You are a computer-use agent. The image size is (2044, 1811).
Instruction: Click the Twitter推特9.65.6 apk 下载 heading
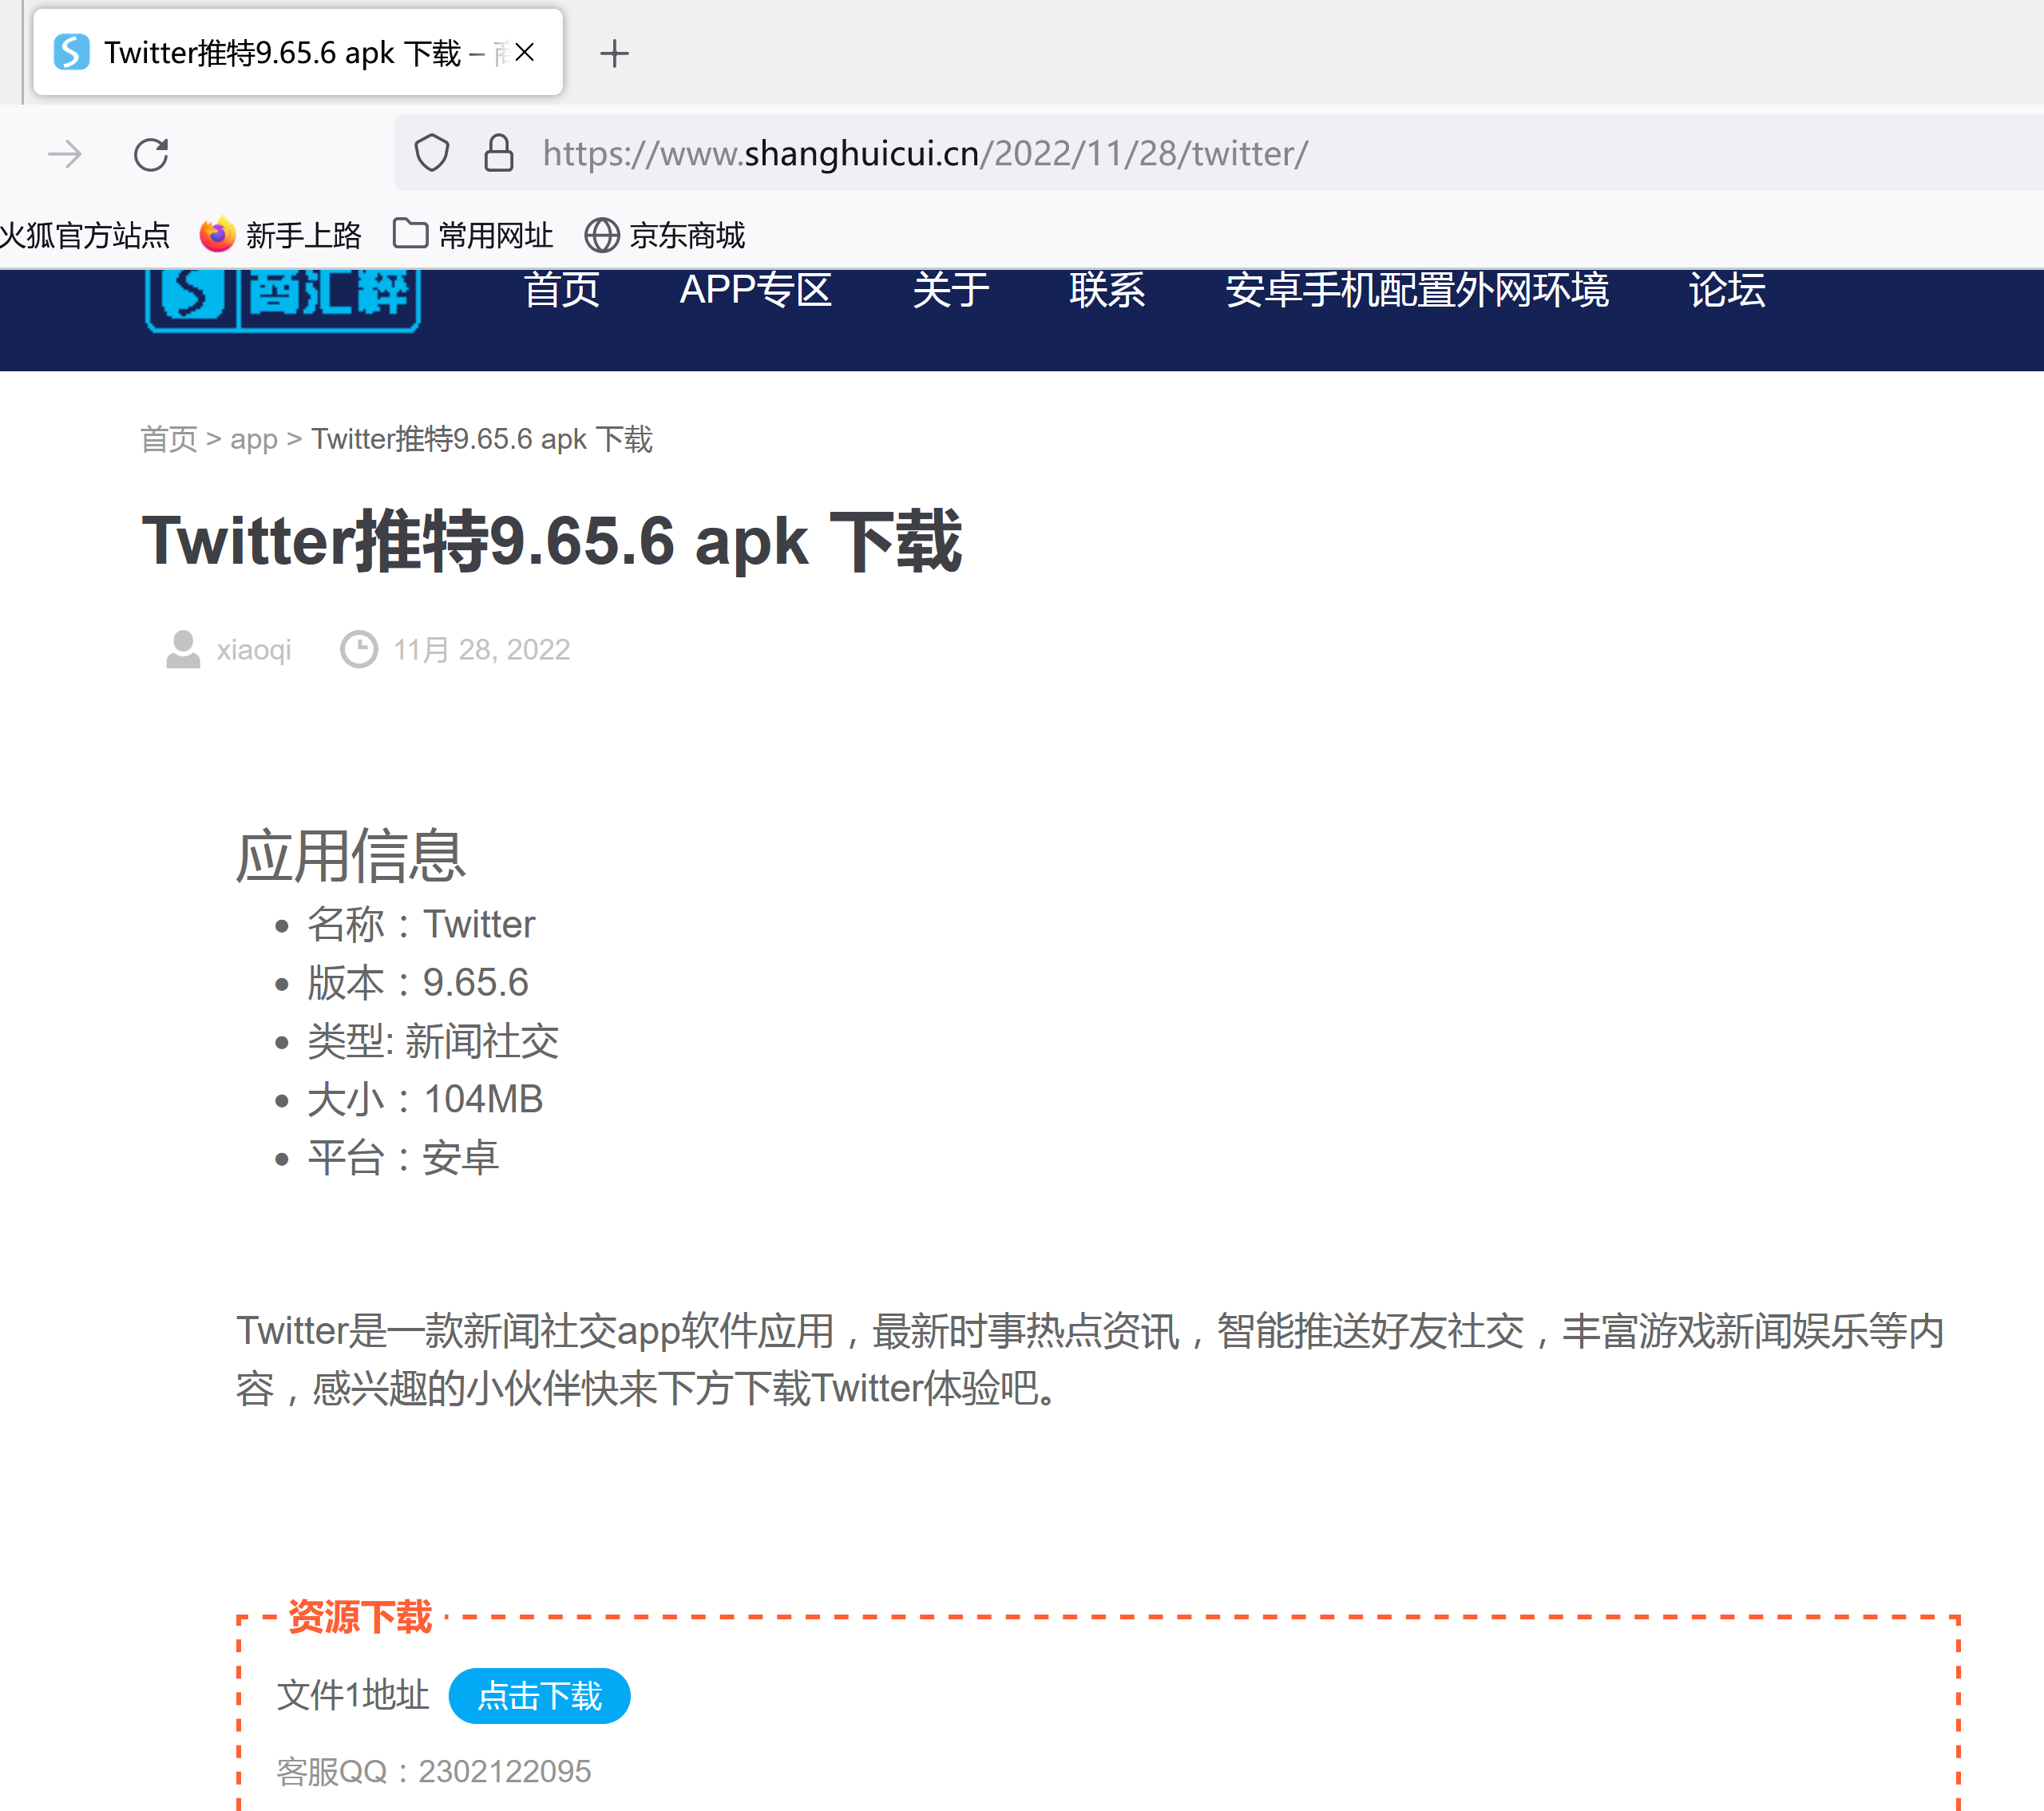tap(552, 541)
